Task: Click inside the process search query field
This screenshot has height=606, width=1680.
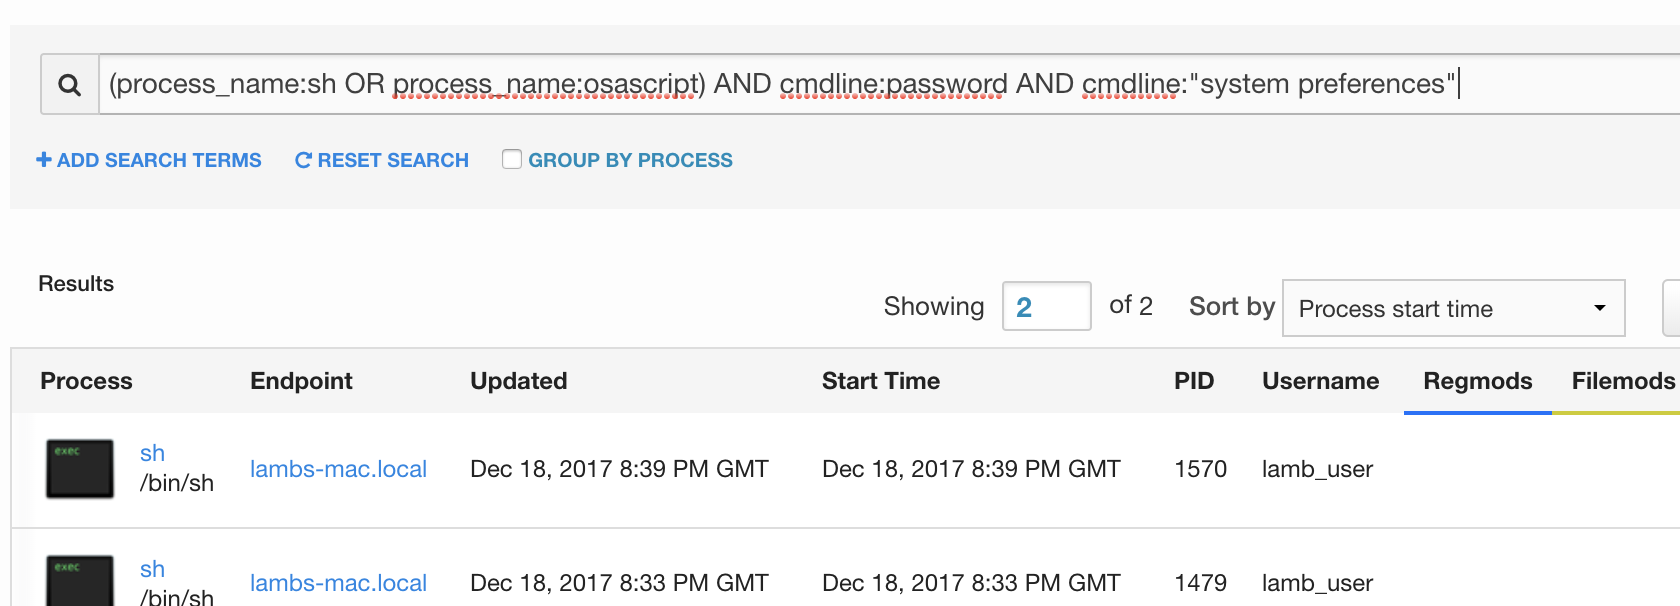Action: click(780, 84)
